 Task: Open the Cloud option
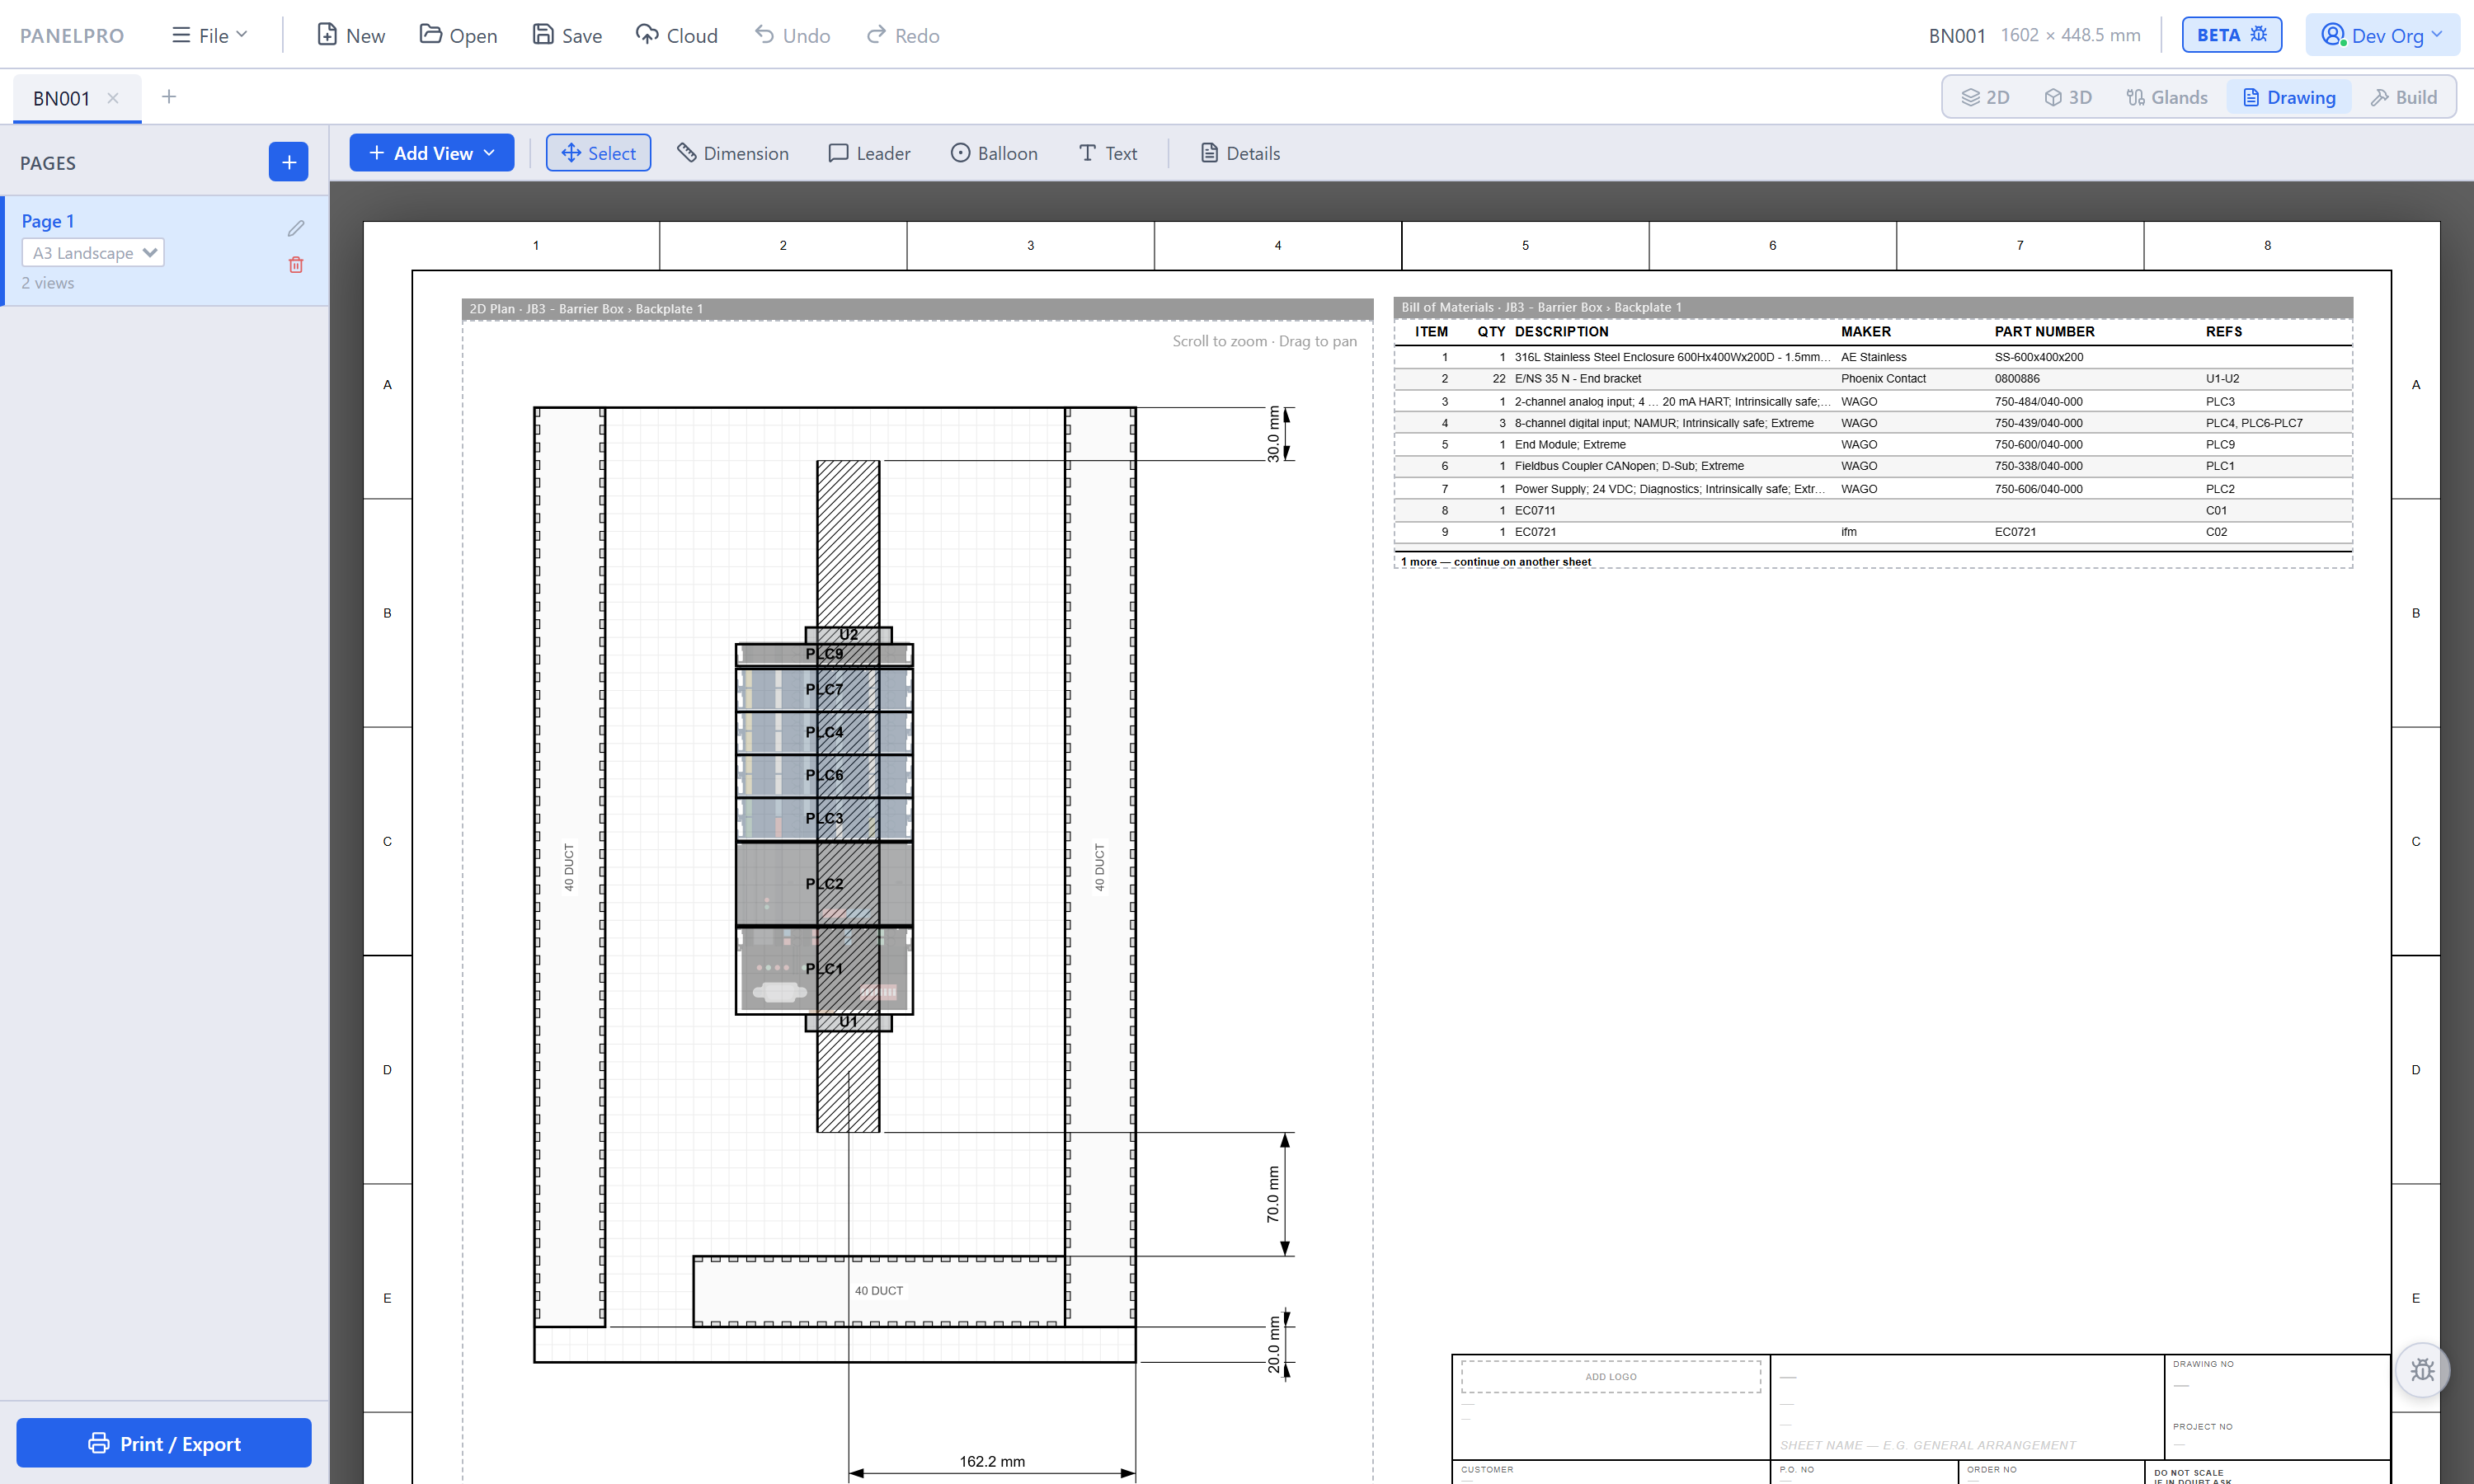point(677,35)
